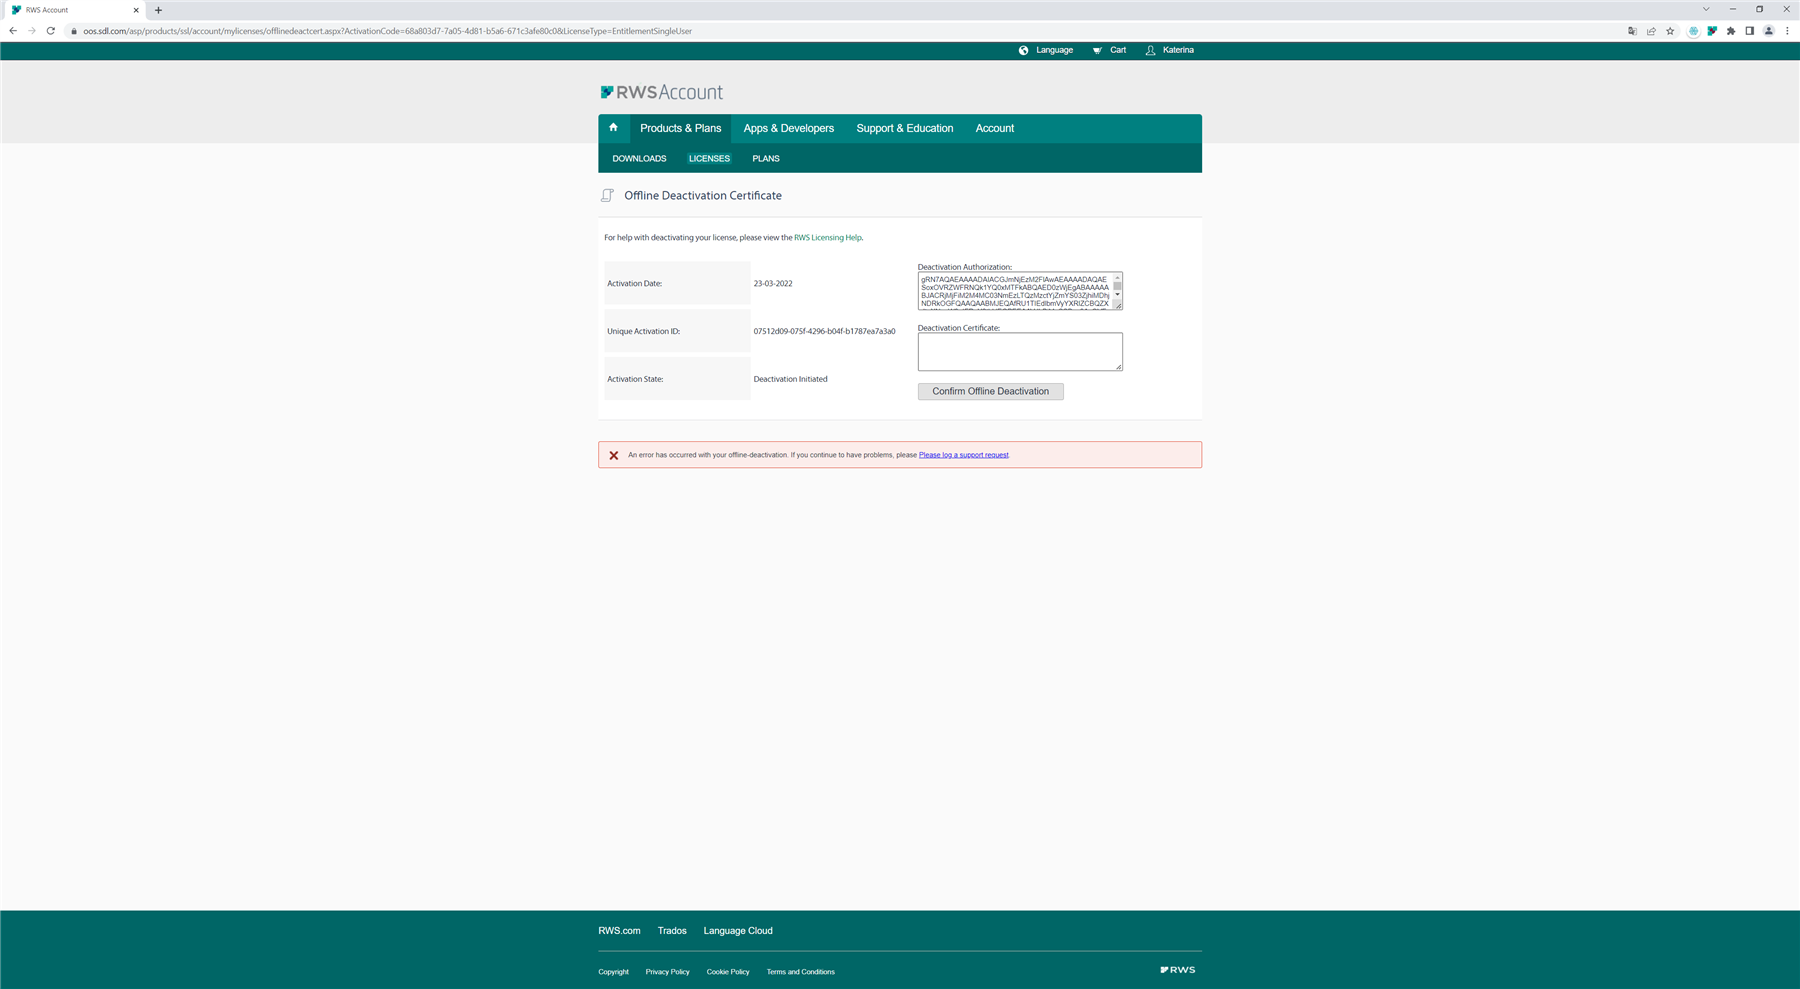This screenshot has width=1800, height=989.
Task: View site information lock icon
Action: click(74, 31)
